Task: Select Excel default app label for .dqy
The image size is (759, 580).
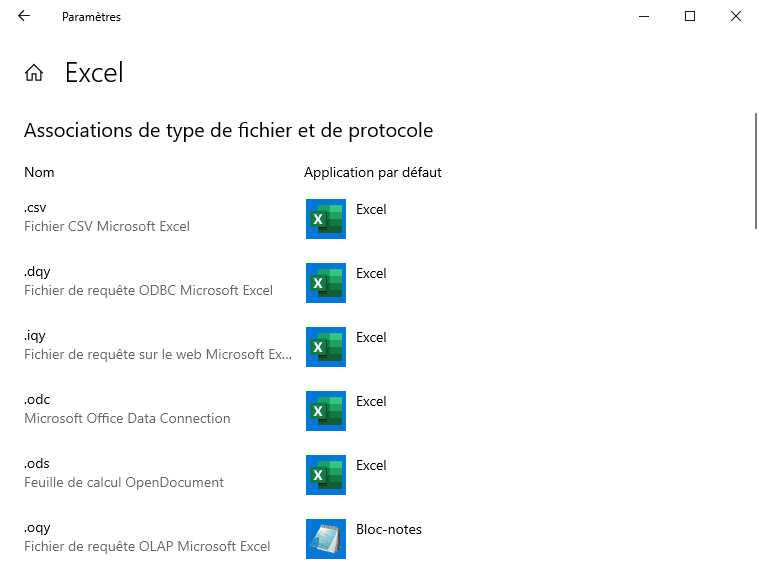Action: tap(371, 274)
